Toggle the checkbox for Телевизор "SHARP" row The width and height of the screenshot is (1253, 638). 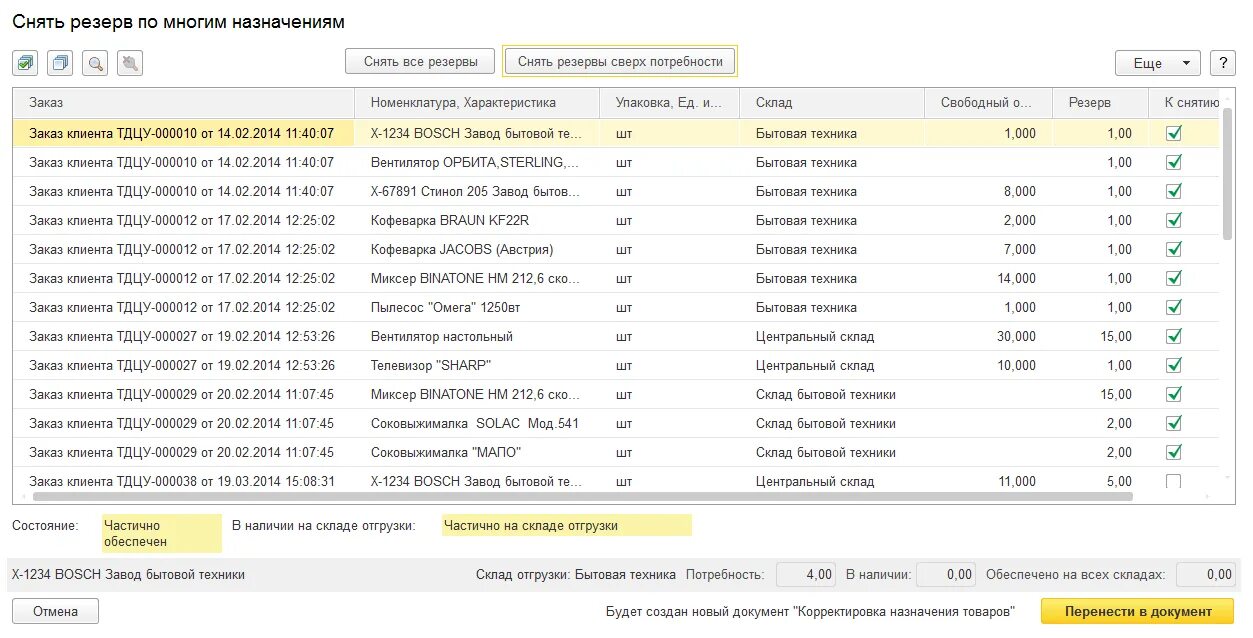tap(1174, 365)
